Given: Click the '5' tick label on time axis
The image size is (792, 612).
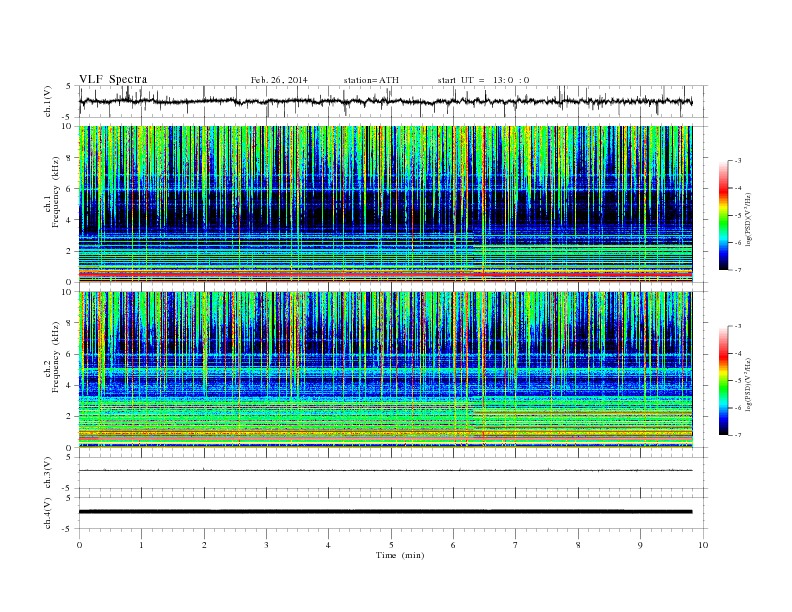Looking at the screenshot, I should coord(391,545).
